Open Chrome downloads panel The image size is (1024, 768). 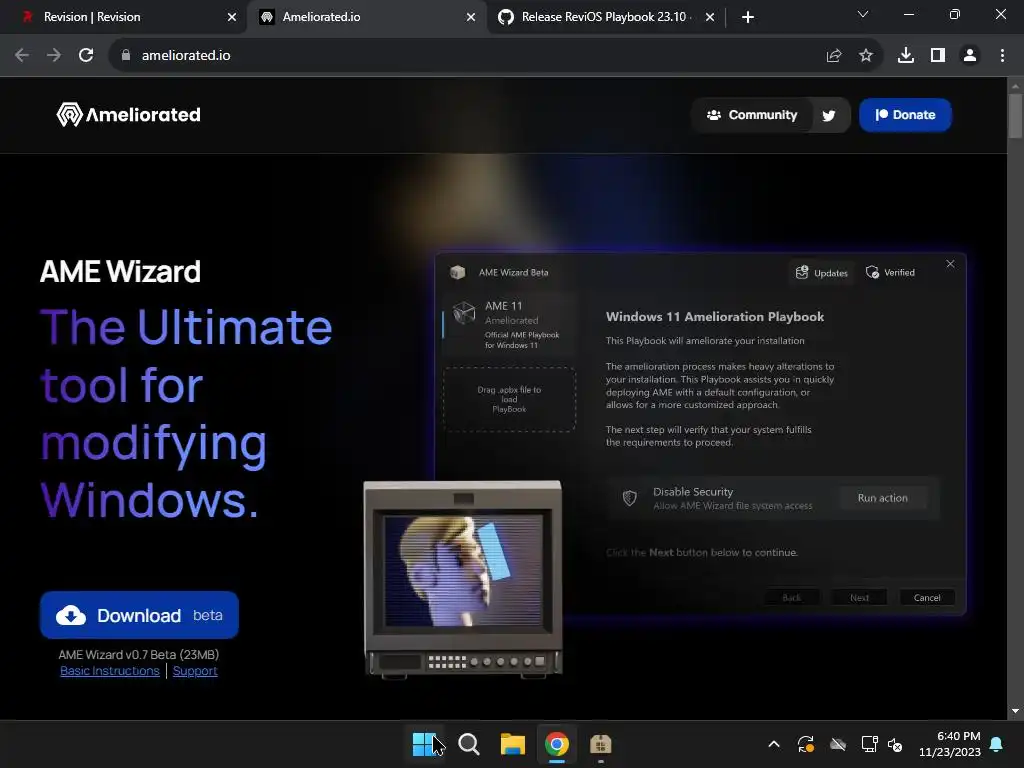(x=906, y=56)
